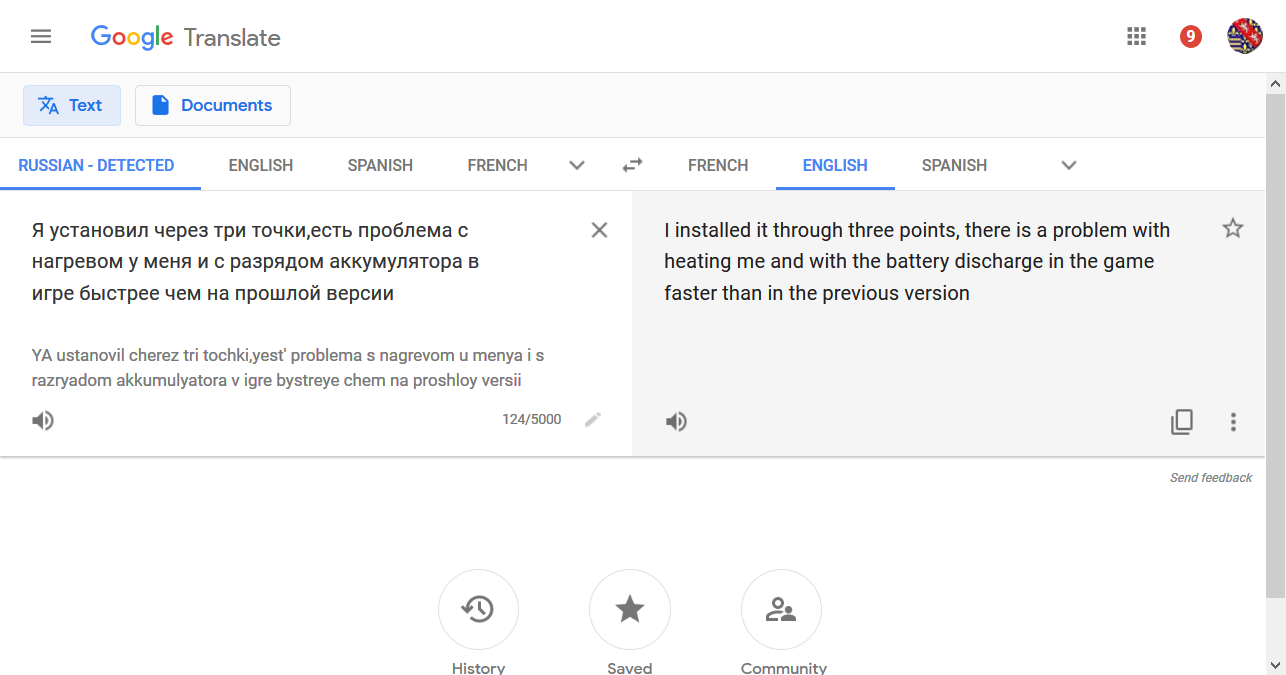Open the red notifications badge
This screenshot has height=675, width=1286.
coord(1190,37)
